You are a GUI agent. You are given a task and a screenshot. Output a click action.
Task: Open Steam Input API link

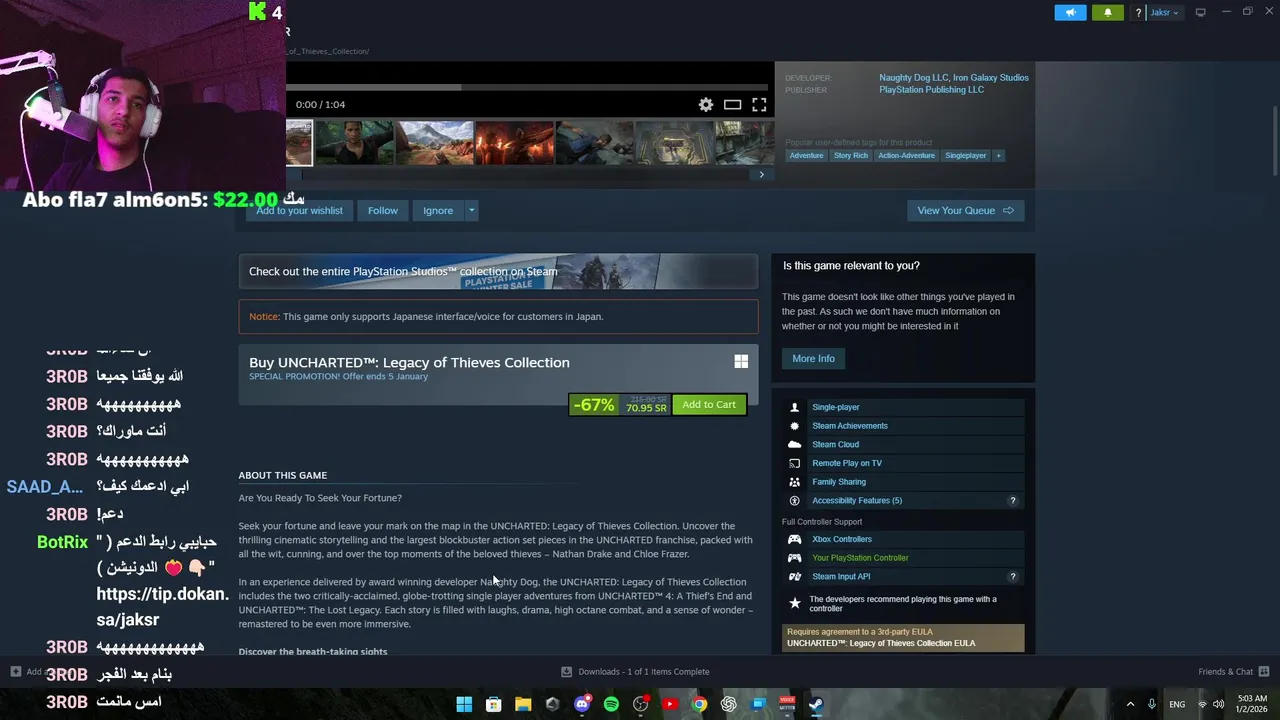coord(841,577)
